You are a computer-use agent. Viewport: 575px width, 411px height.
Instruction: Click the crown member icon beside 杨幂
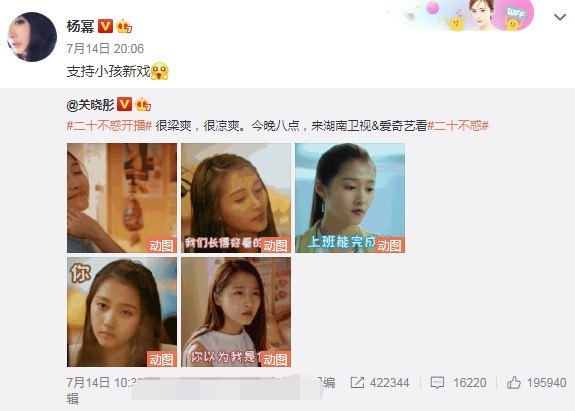(124, 26)
